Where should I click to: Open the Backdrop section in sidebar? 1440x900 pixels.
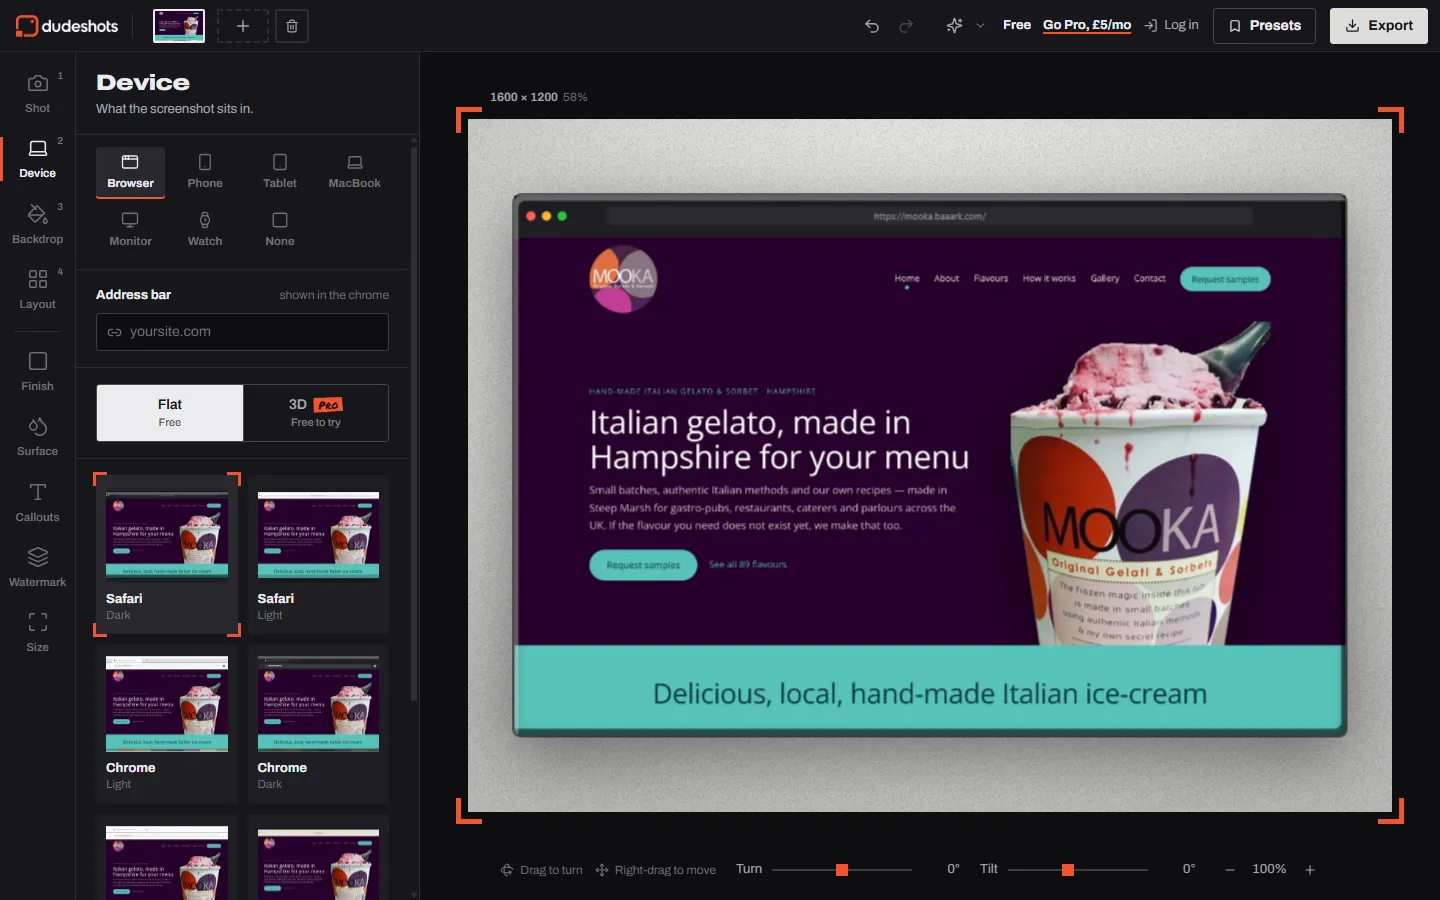coord(38,224)
